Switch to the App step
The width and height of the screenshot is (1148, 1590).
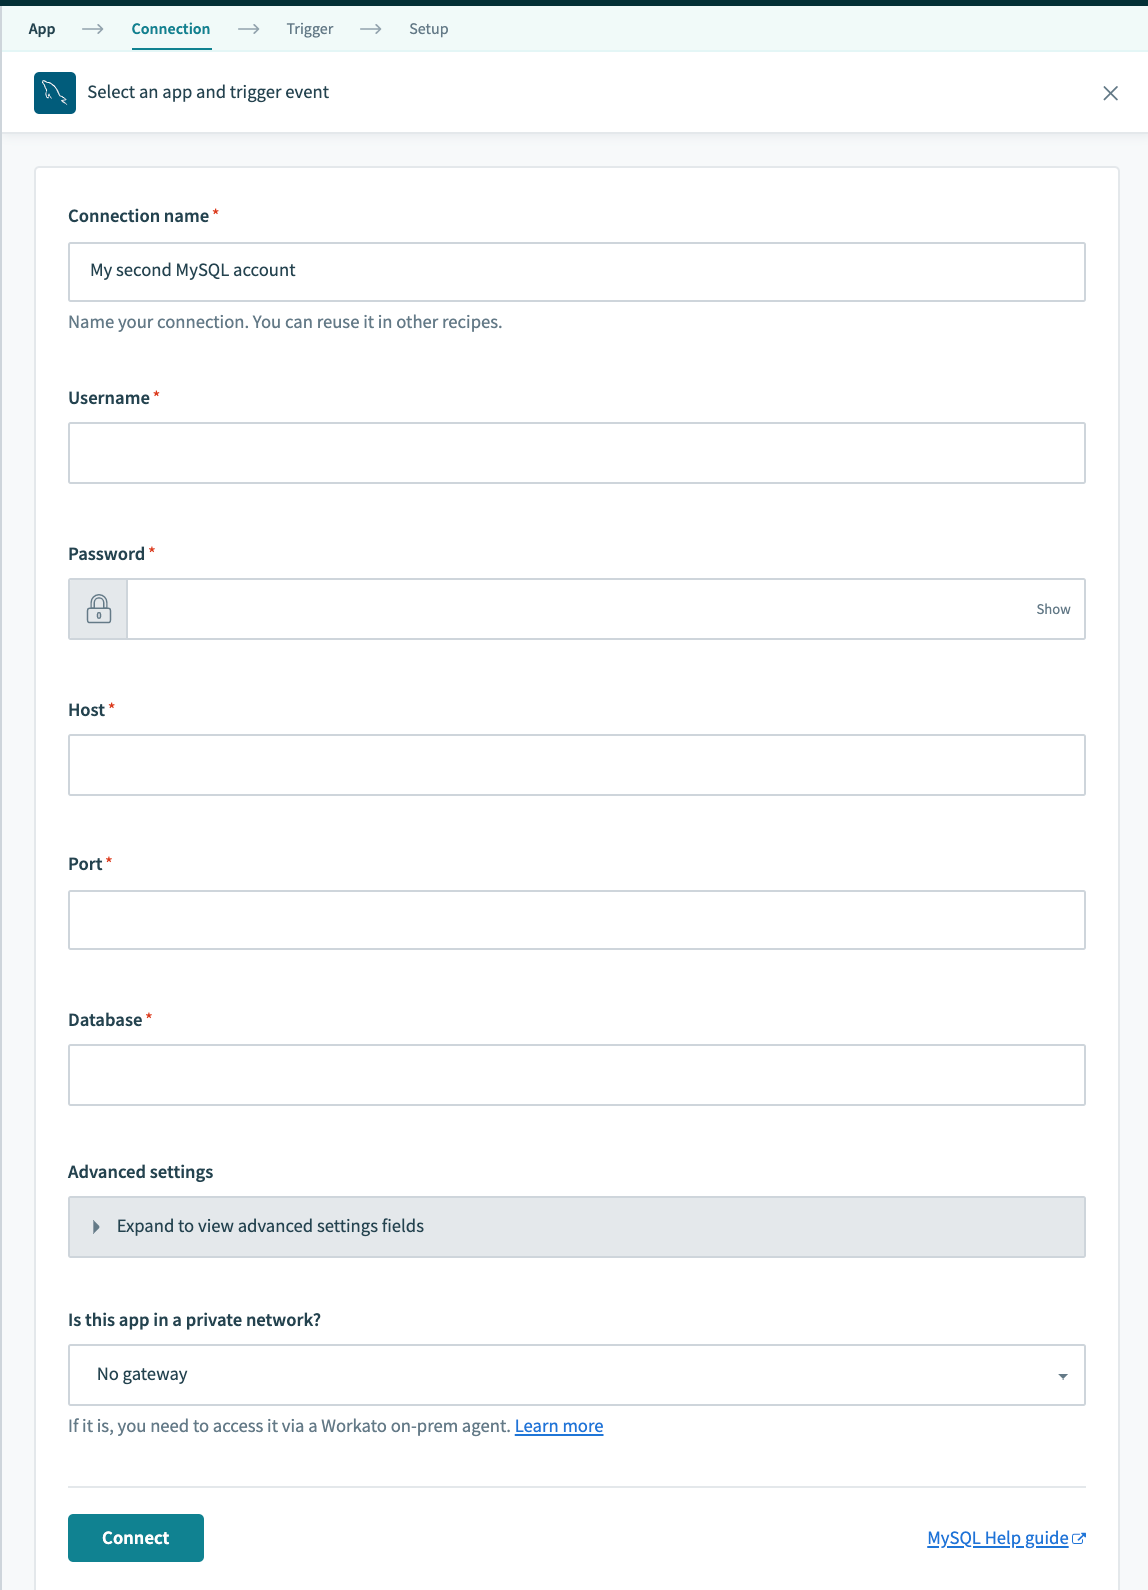pyautogui.click(x=42, y=29)
